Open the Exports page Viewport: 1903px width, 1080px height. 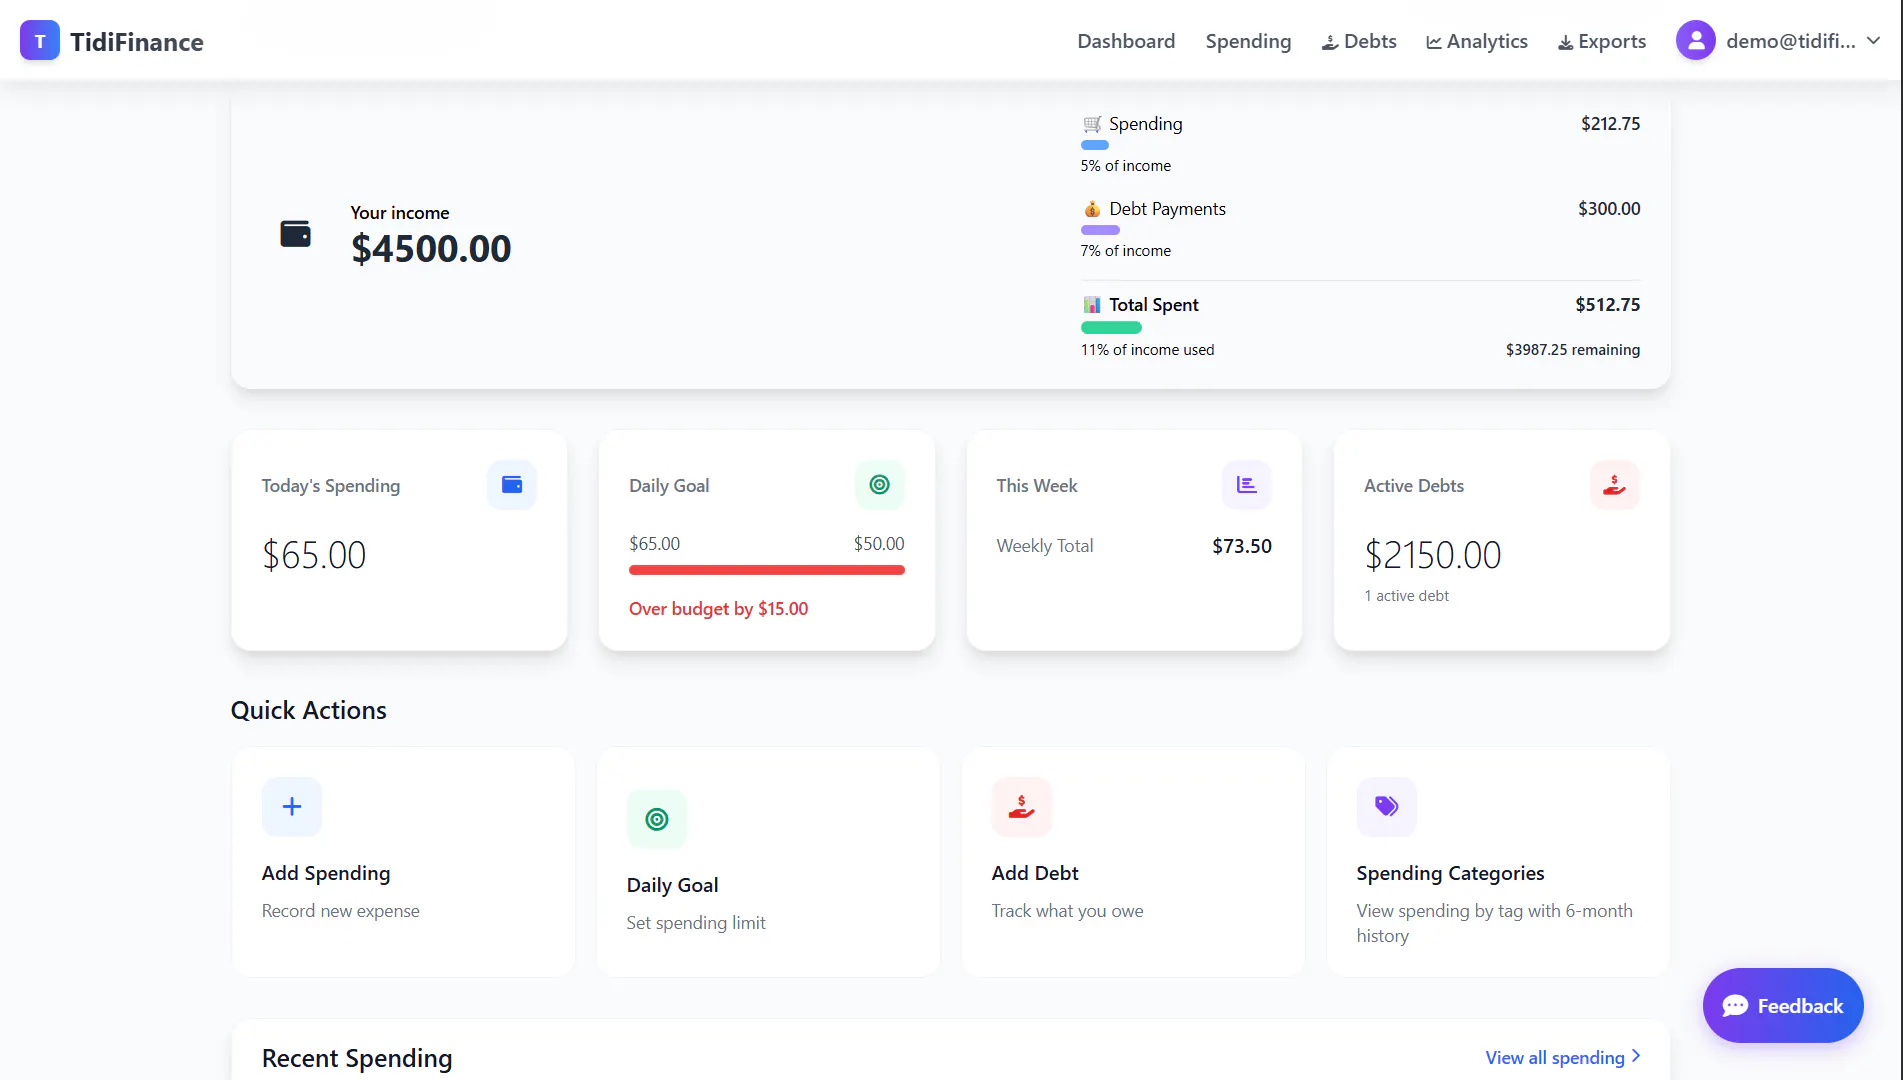1602,41
